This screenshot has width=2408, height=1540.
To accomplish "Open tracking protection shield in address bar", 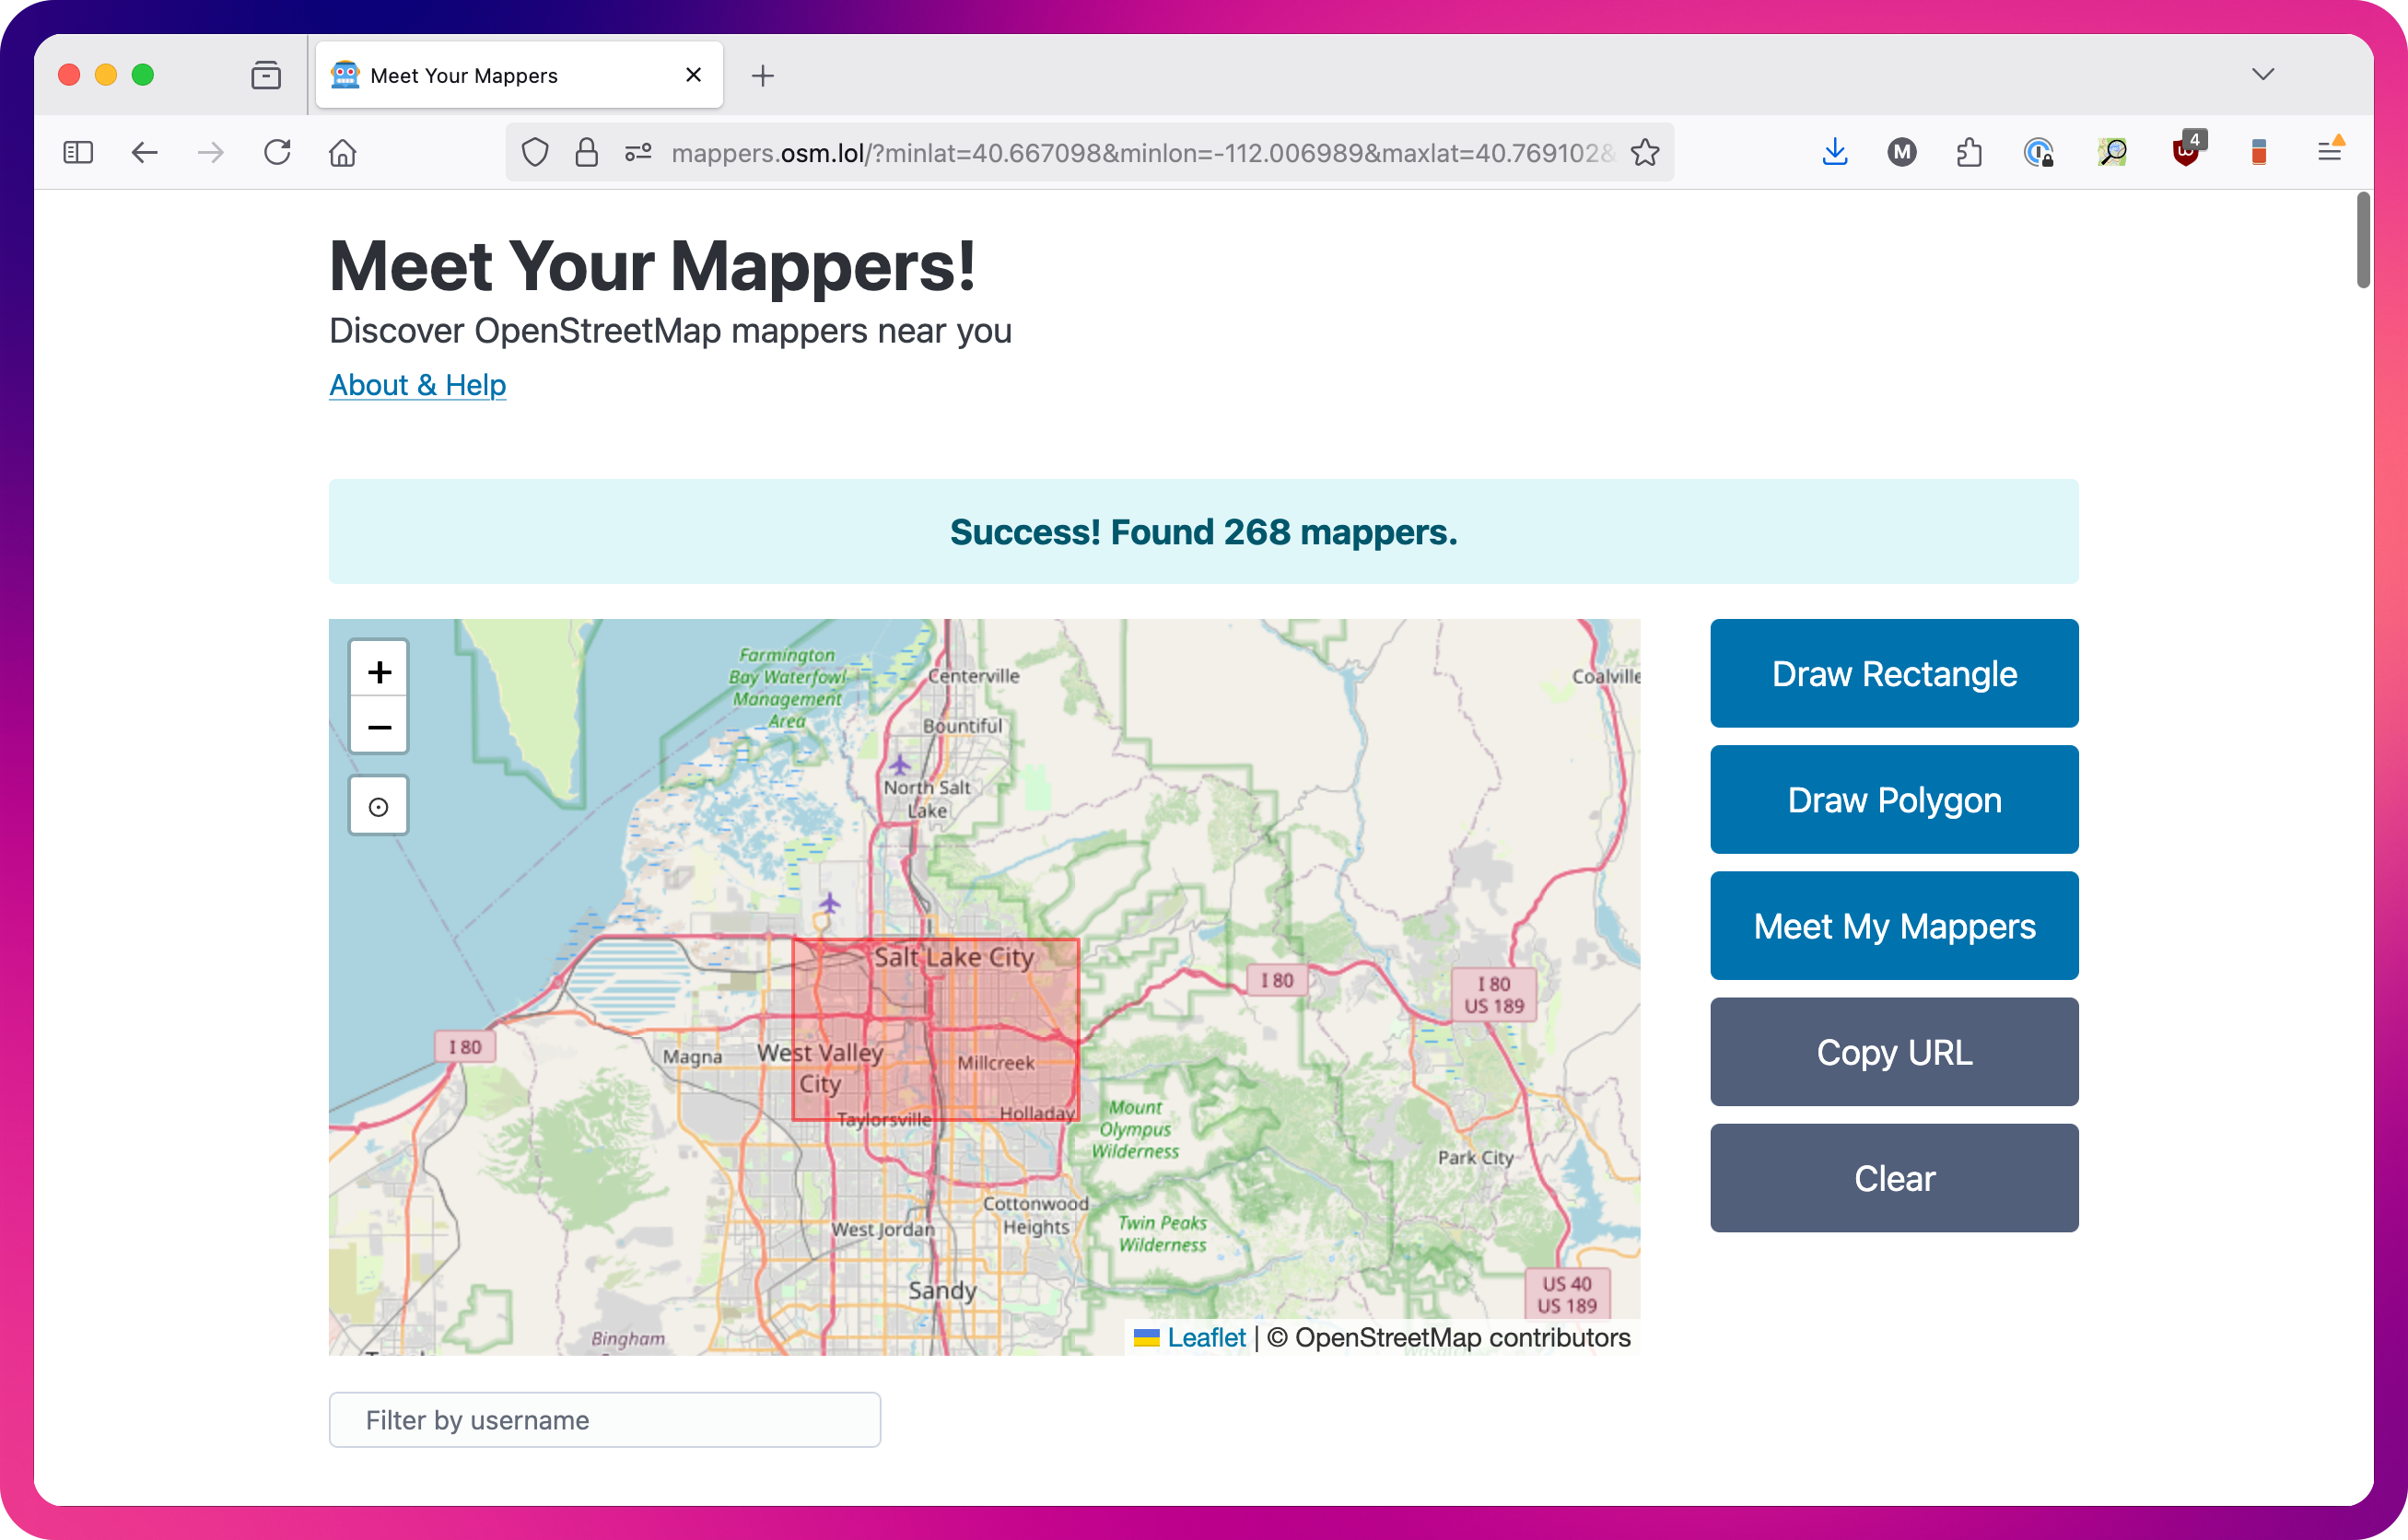I will [535, 152].
